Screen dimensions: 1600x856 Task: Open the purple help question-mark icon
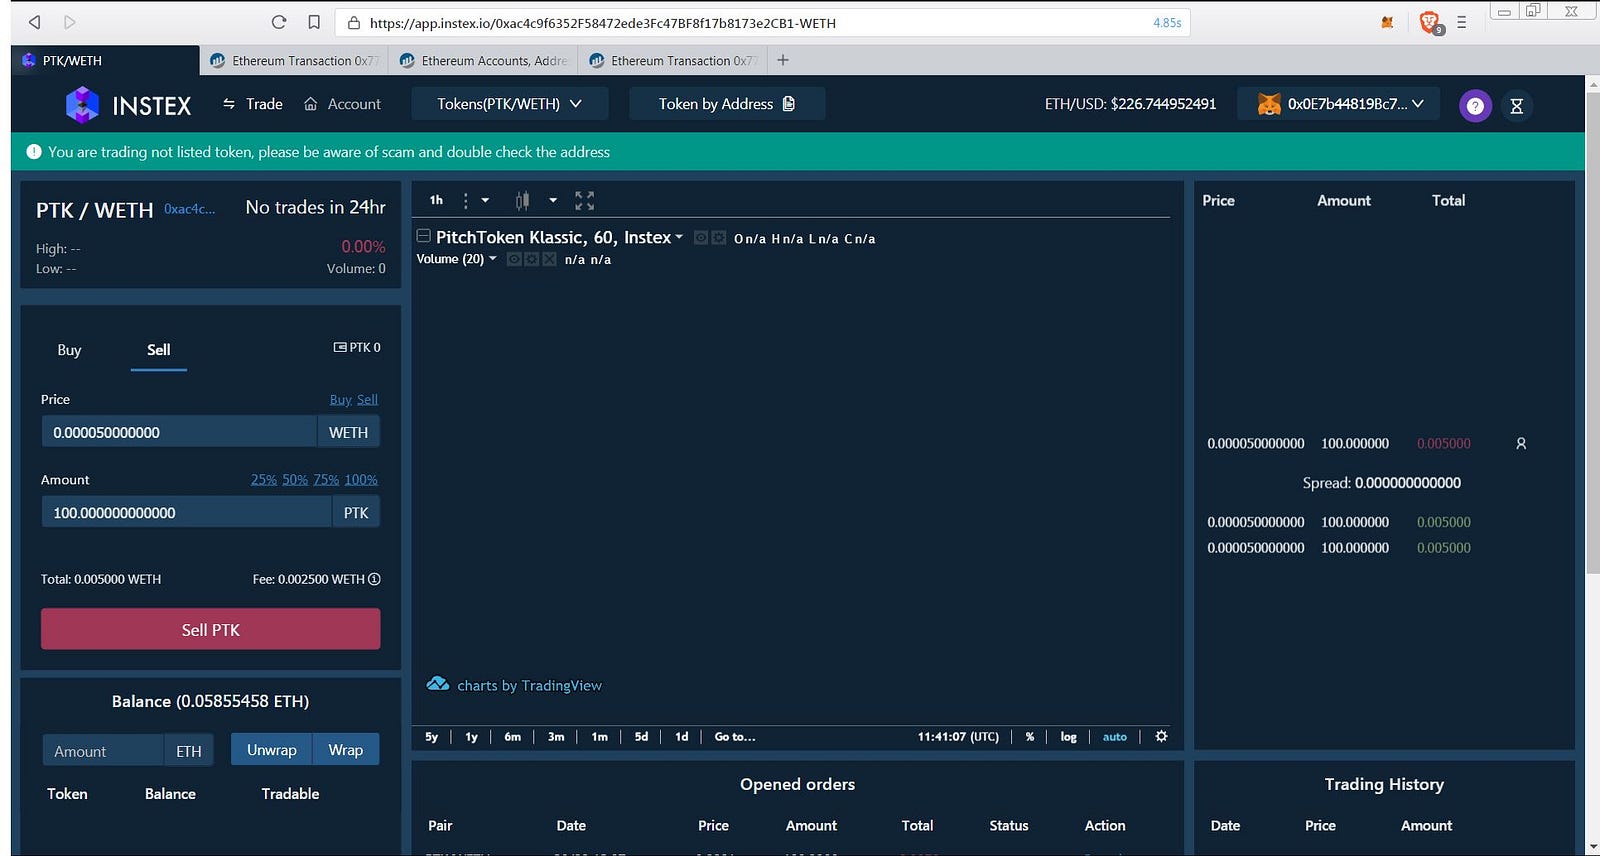tap(1475, 105)
